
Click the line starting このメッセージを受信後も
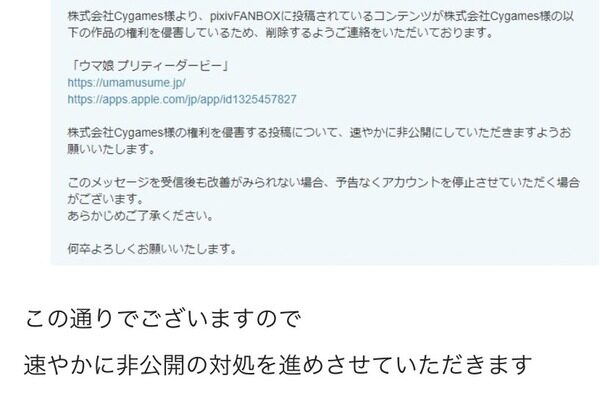point(324,183)
